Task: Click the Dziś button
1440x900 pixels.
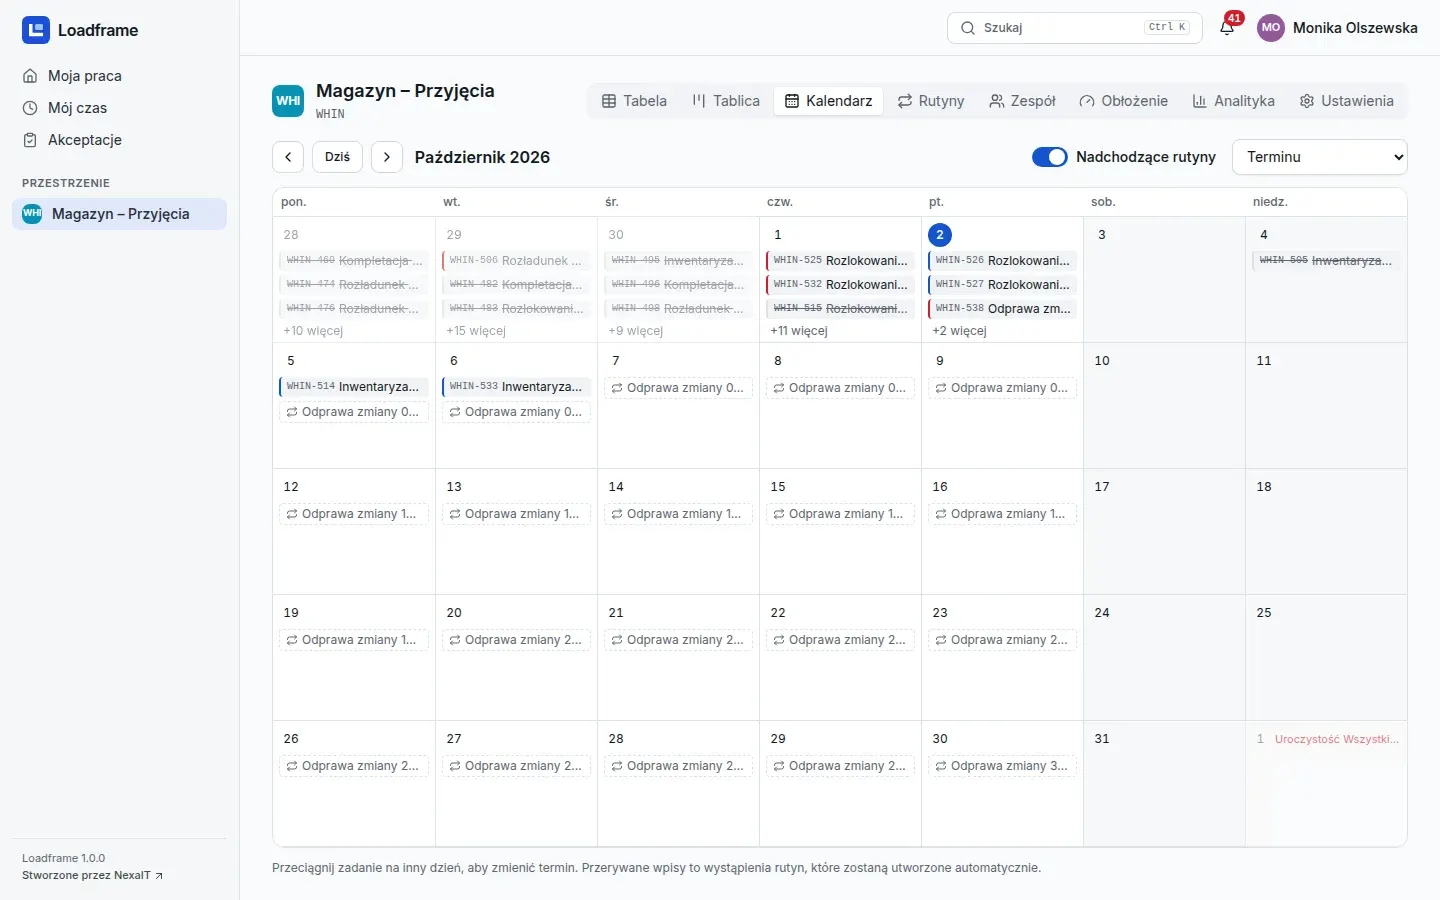Action: [338, 157]
